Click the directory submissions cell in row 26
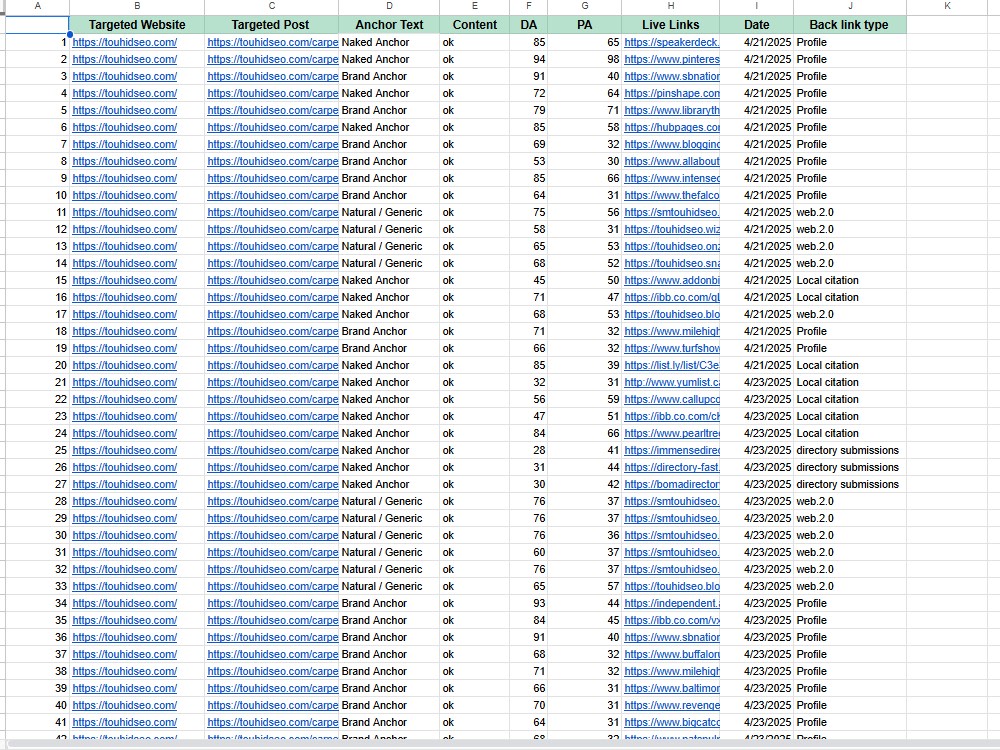Image resolution: width=1000 pixels, height=750 pixels. pyautogui.click(x=848, y=467)
